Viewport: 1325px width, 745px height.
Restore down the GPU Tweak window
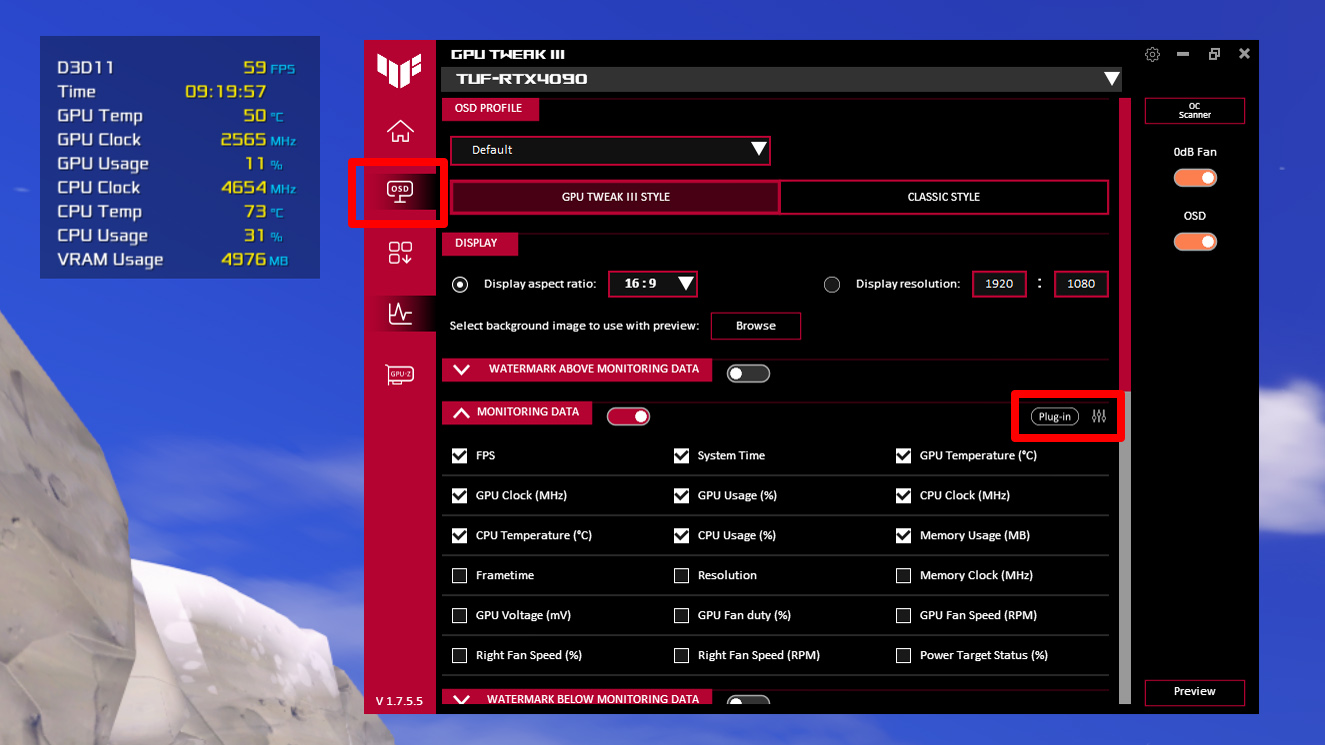point(1214,54)
